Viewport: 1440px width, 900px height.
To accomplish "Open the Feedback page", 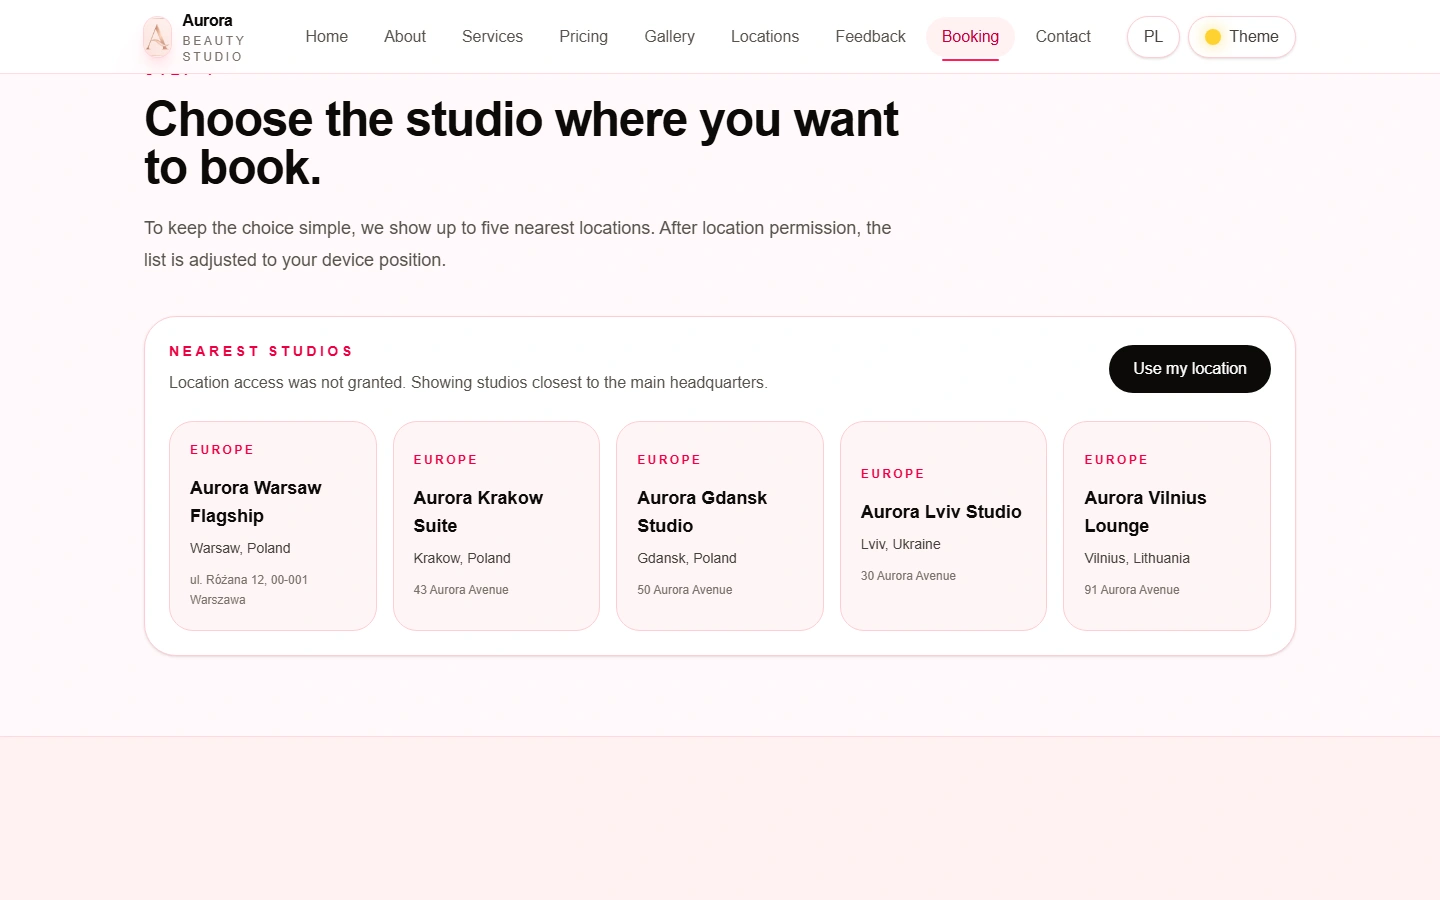I will click(x=870, y=37).
